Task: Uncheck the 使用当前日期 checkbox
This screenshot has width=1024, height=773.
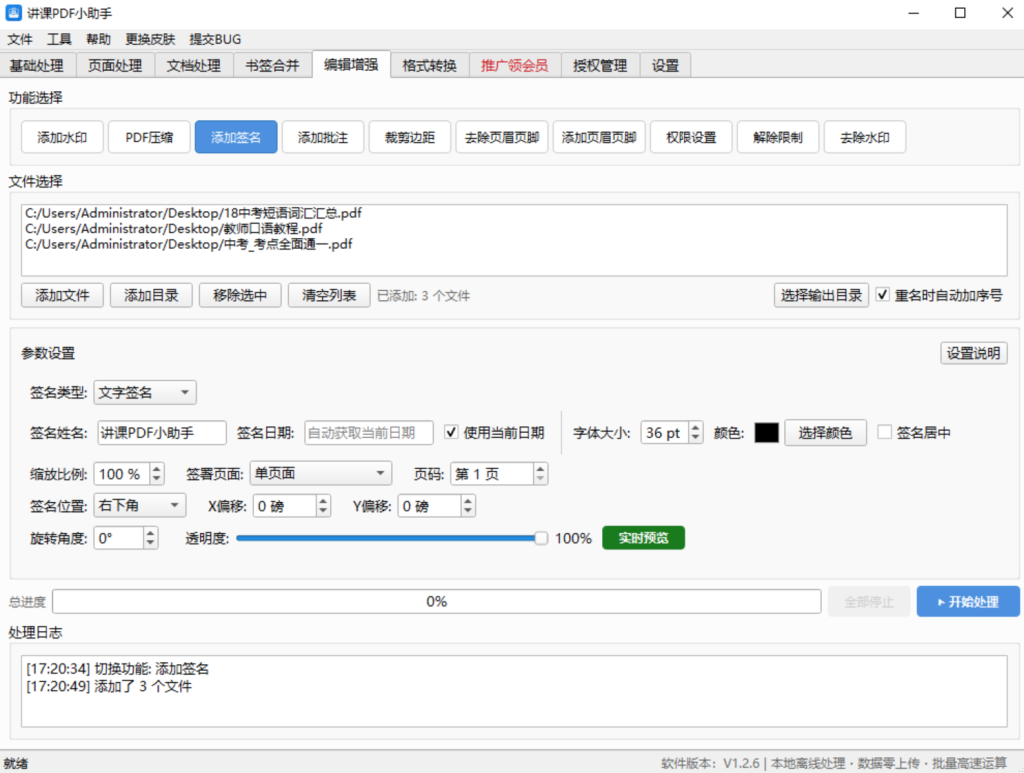Action: point(451,432)
